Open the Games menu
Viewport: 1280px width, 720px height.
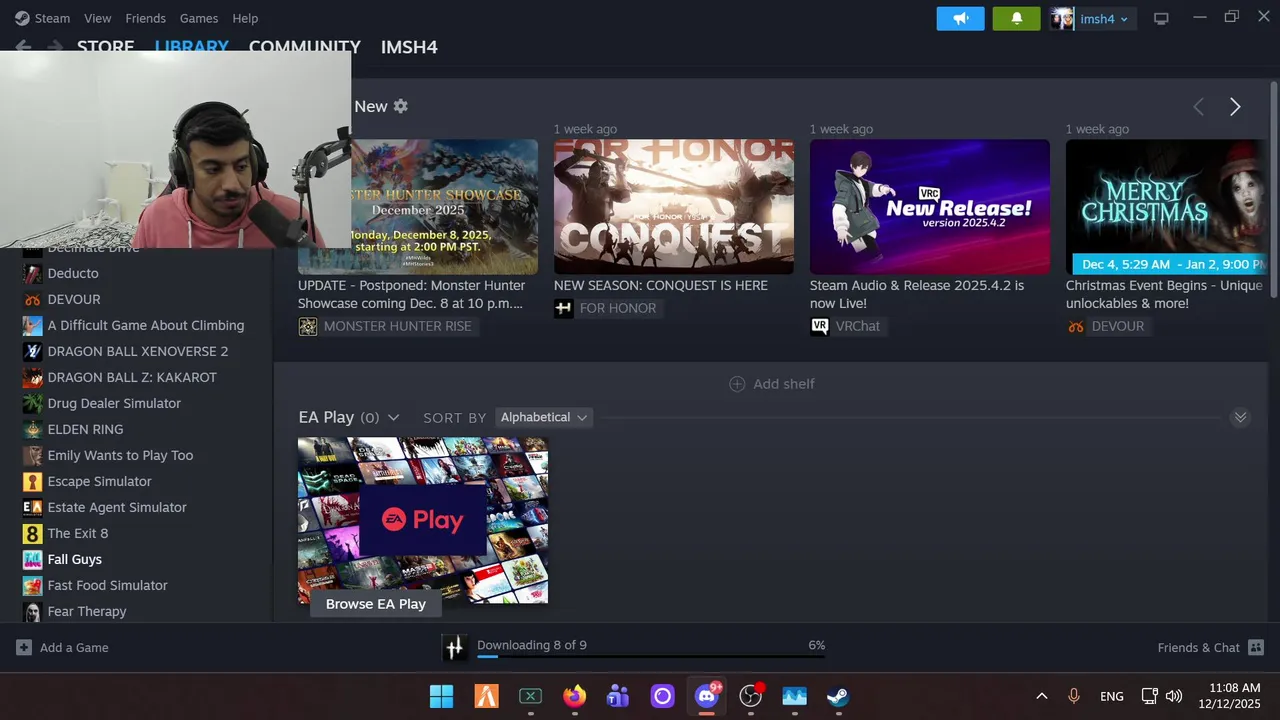199,18
